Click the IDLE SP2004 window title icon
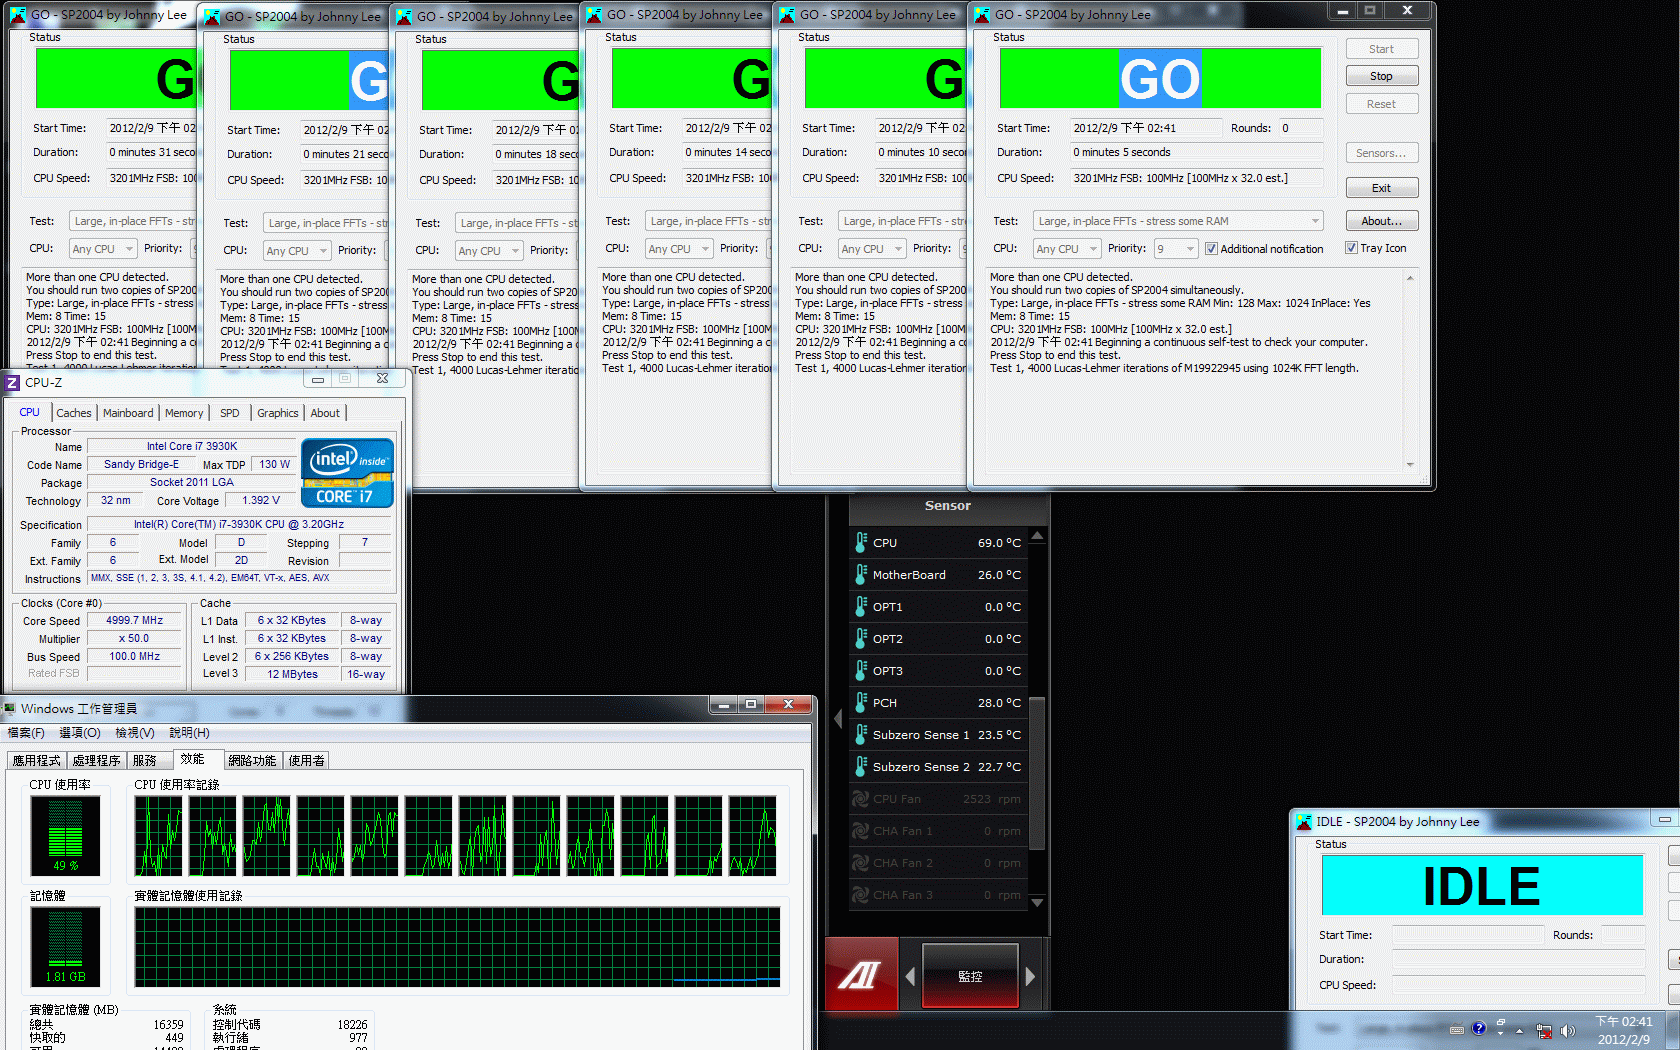The image size is (1680, 1050). point(1304,822)
